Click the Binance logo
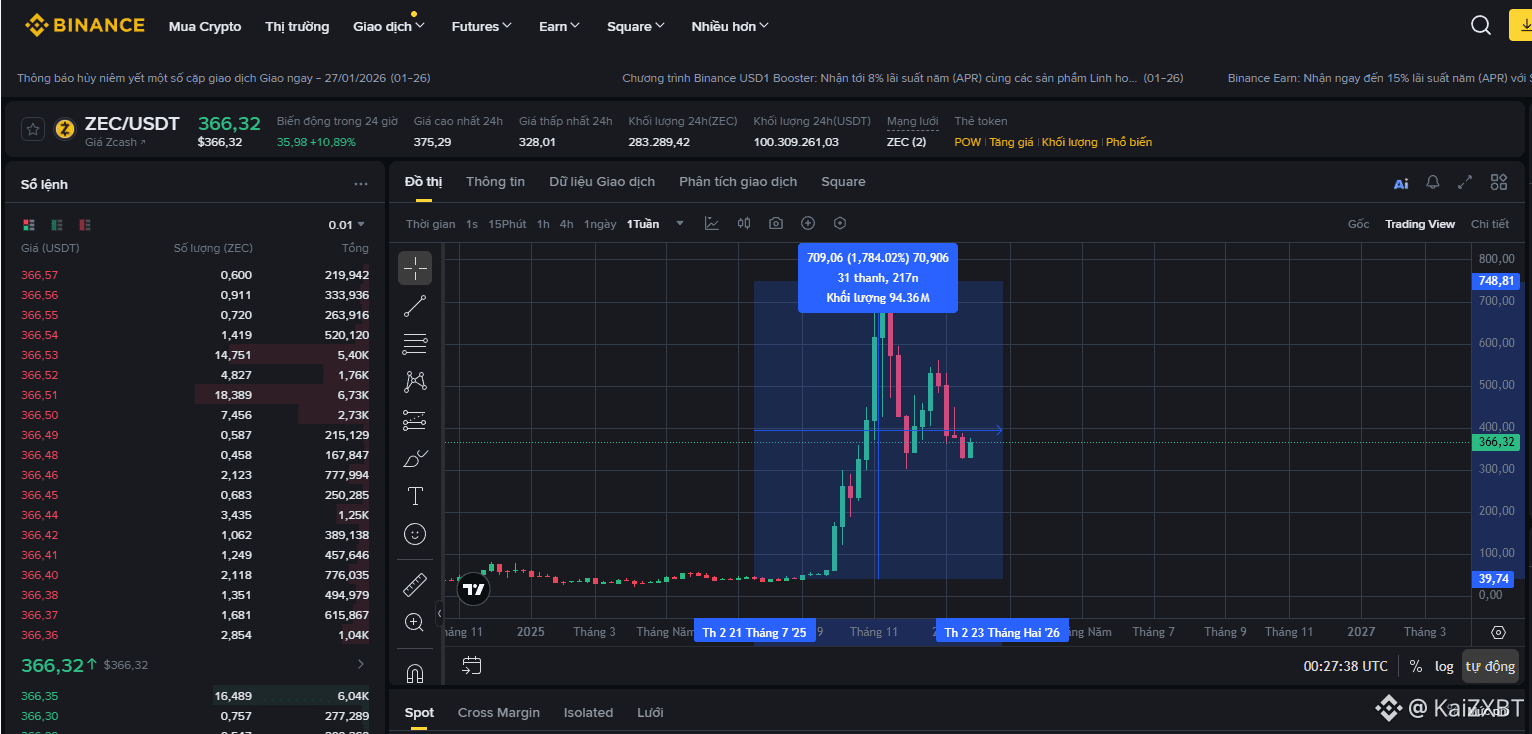The image size is (1532, 734). 85,26
